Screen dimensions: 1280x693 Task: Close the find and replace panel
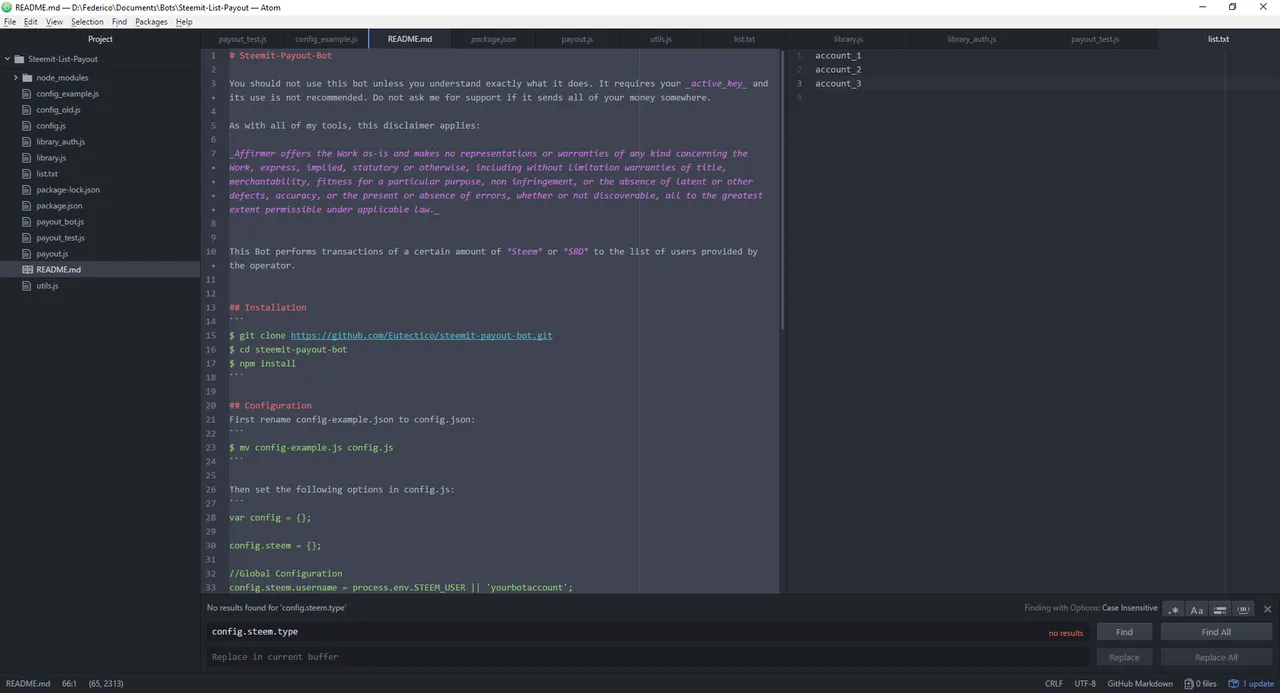1267,609
